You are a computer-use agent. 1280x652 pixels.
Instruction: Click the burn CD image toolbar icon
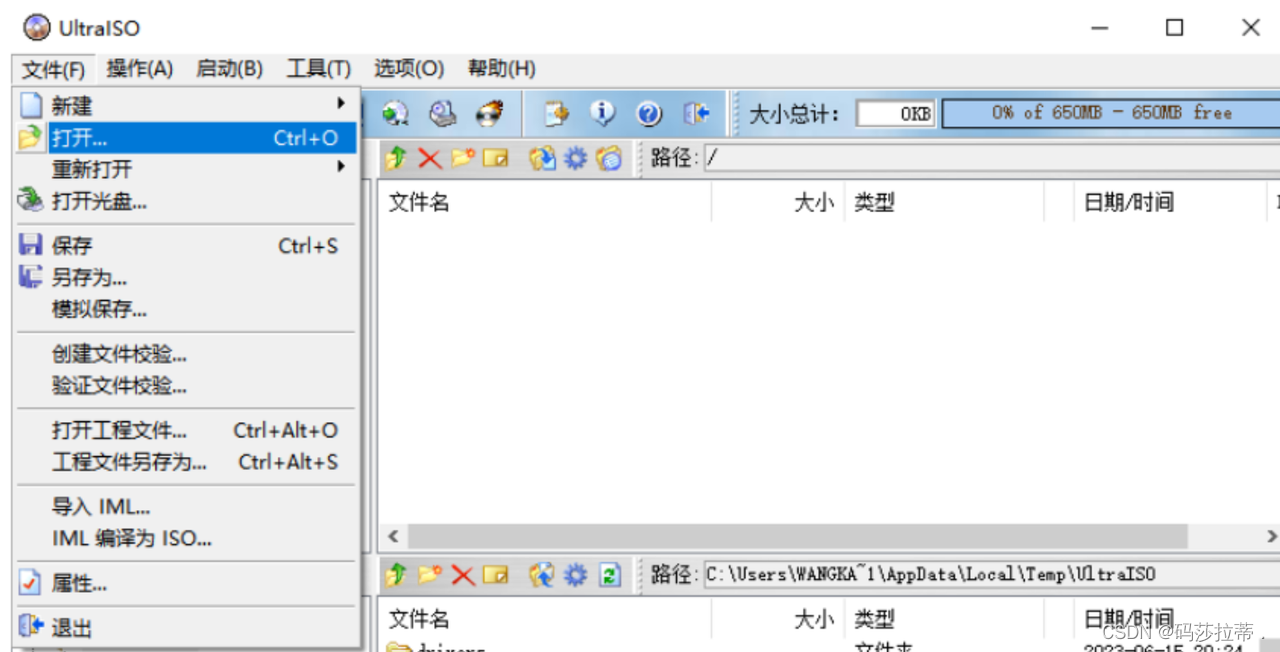tap(490, 113)
